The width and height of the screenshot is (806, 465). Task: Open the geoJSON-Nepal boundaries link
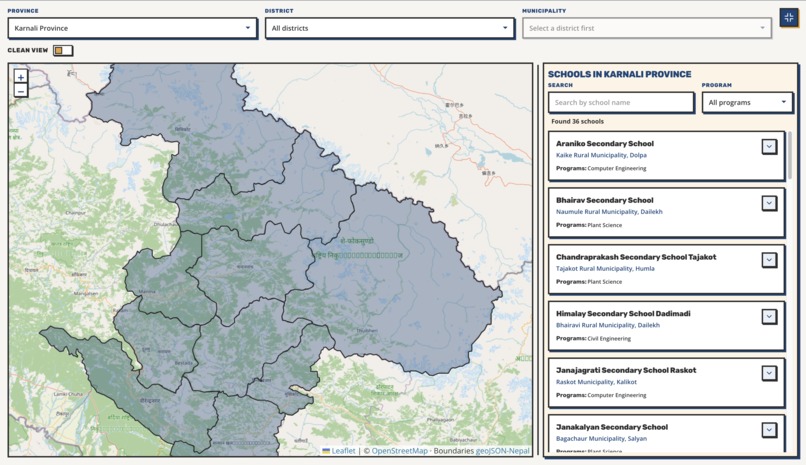[x=502, y=451]
